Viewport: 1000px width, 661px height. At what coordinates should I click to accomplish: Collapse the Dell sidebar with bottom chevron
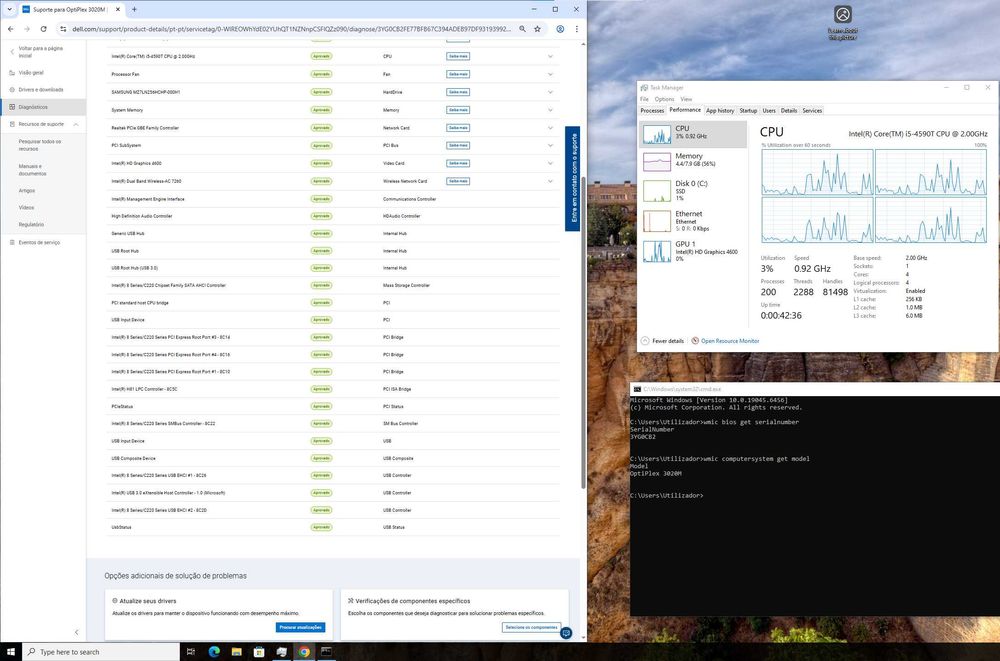[77, 632]
